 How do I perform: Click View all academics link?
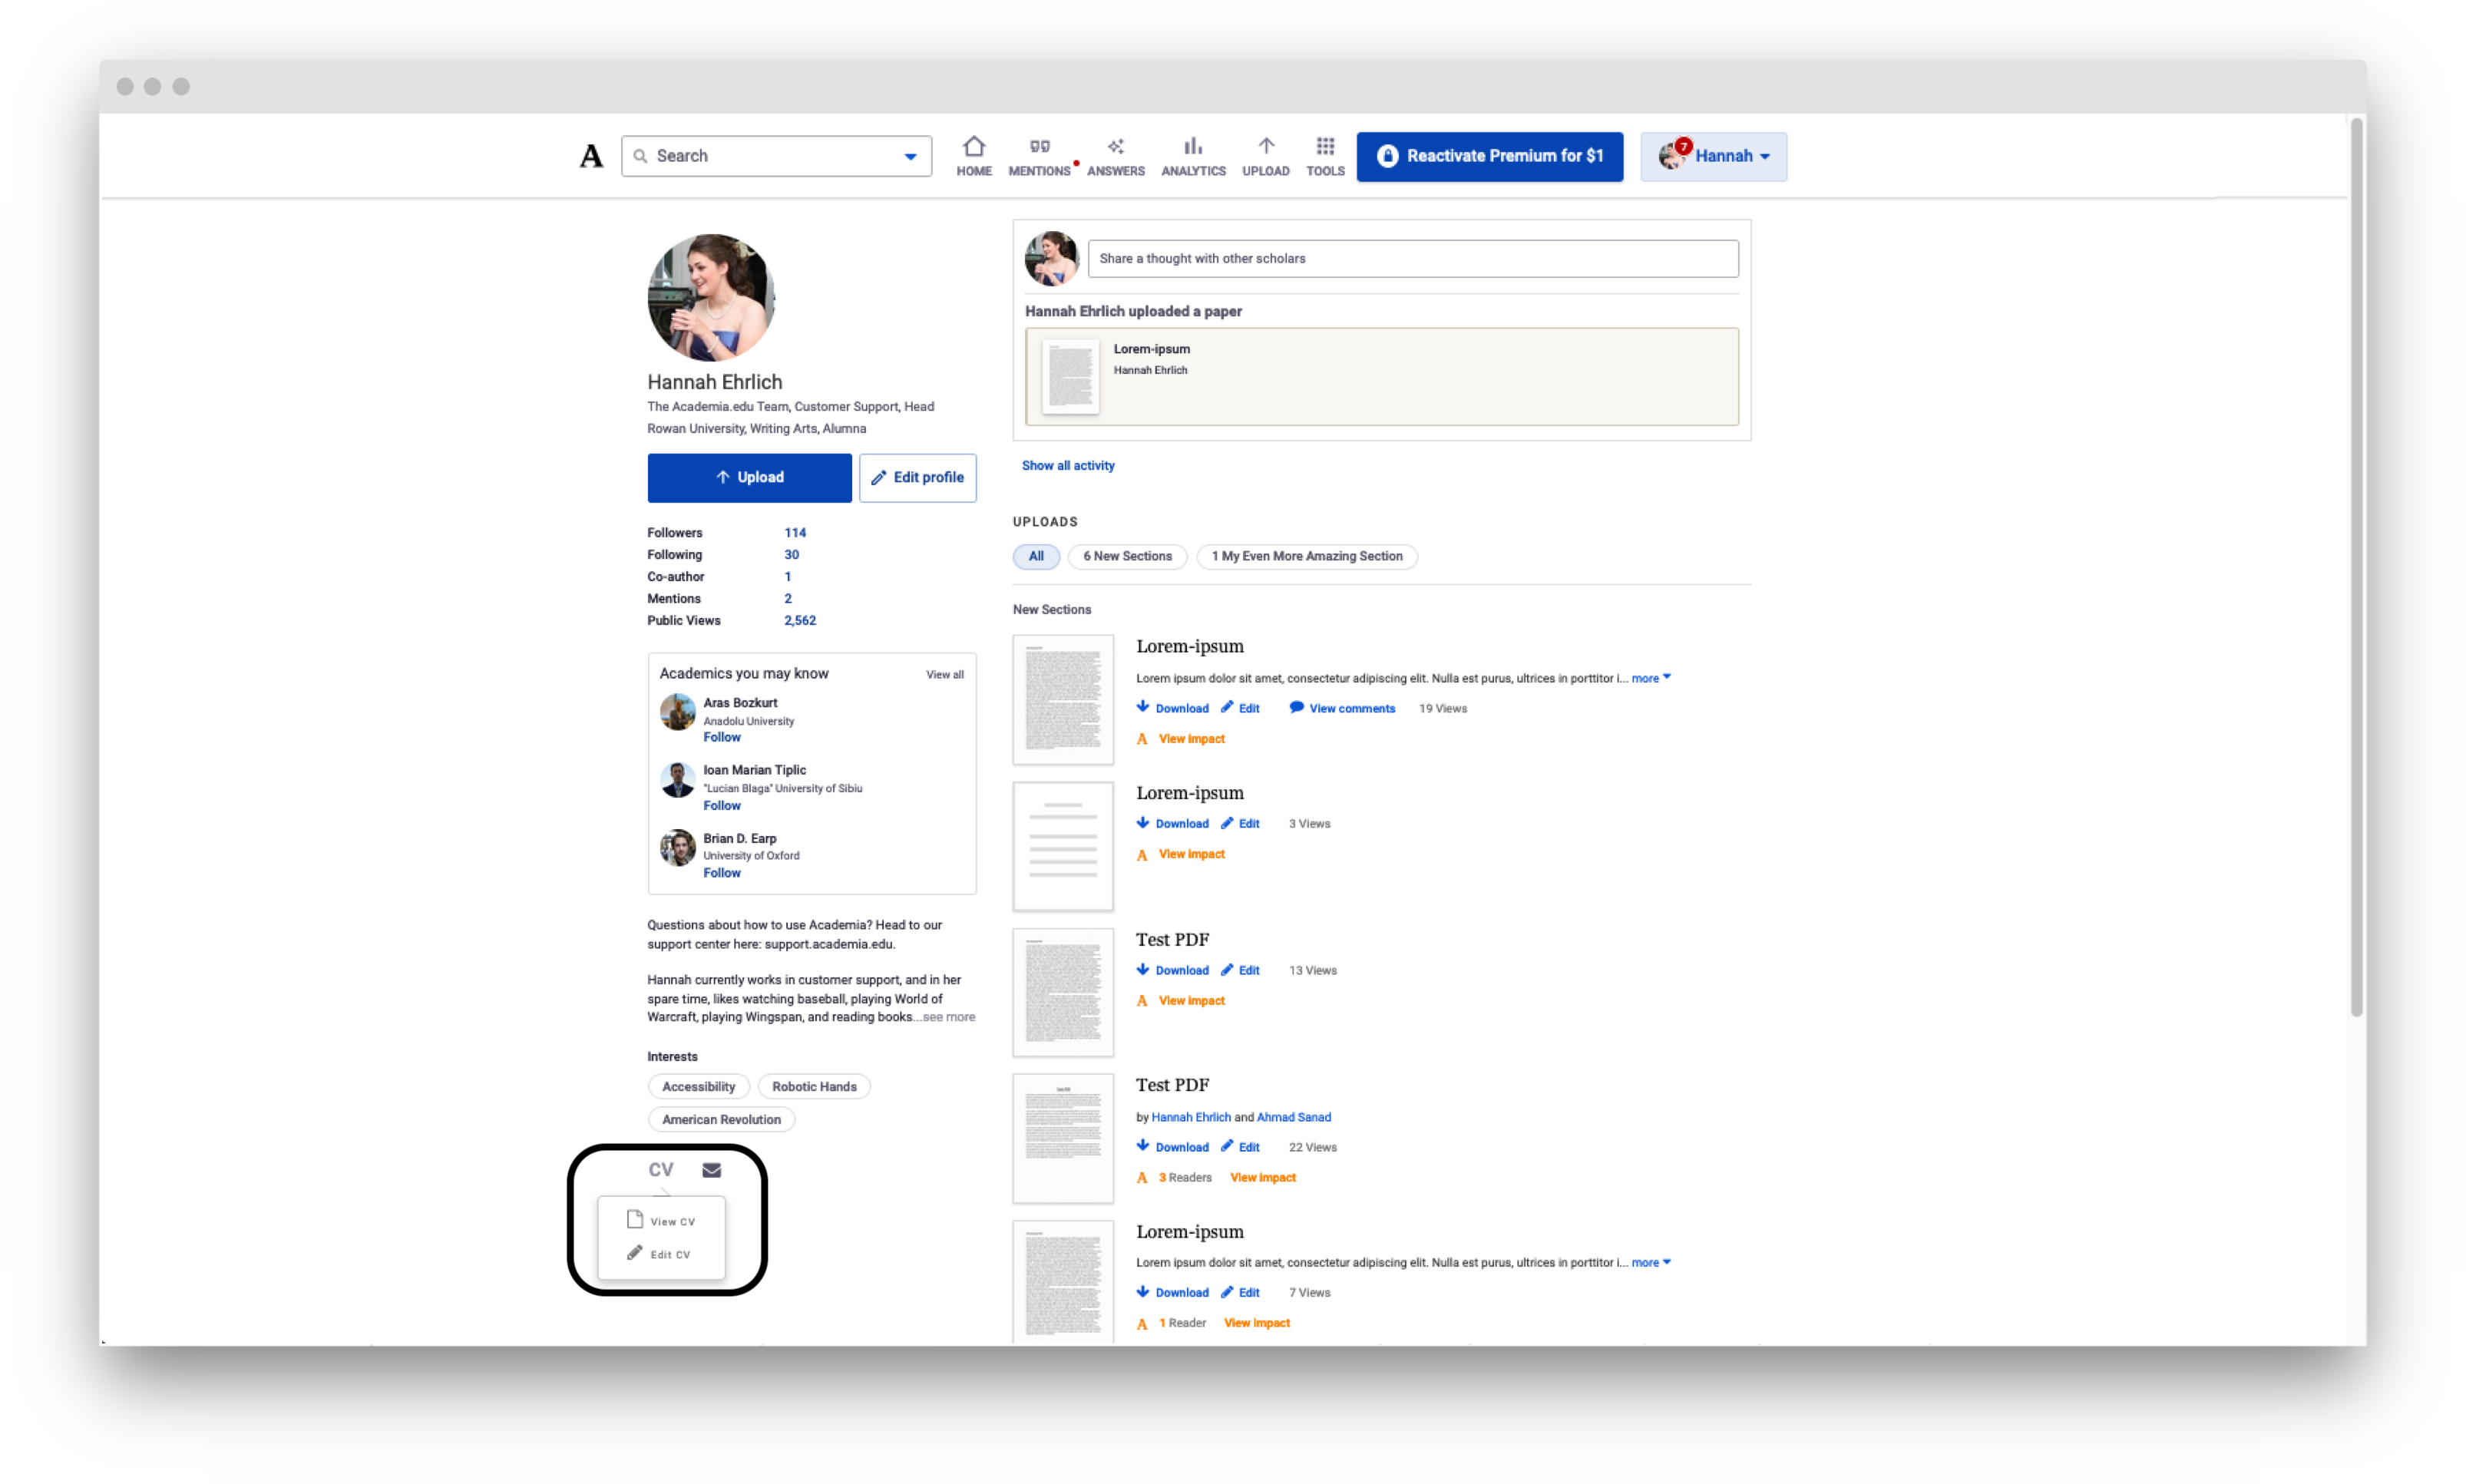coord(944,674)
